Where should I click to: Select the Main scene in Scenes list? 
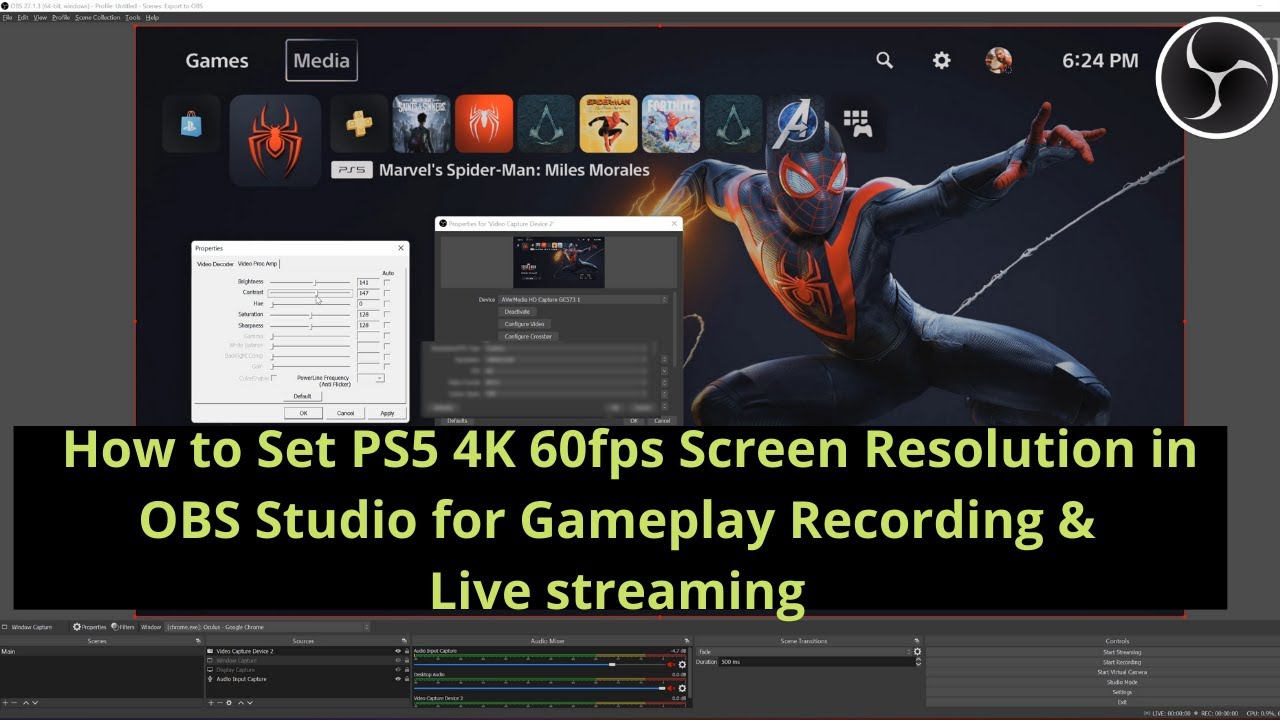click(x=101, y=651)
